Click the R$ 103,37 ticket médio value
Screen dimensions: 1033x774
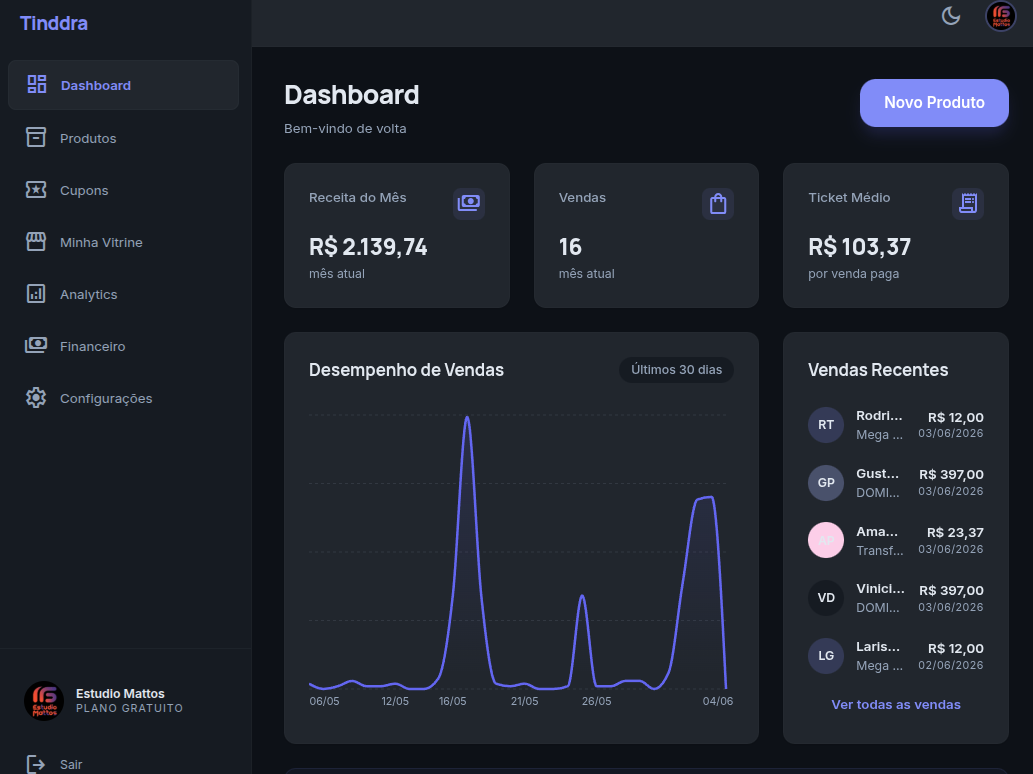[860, 247]
